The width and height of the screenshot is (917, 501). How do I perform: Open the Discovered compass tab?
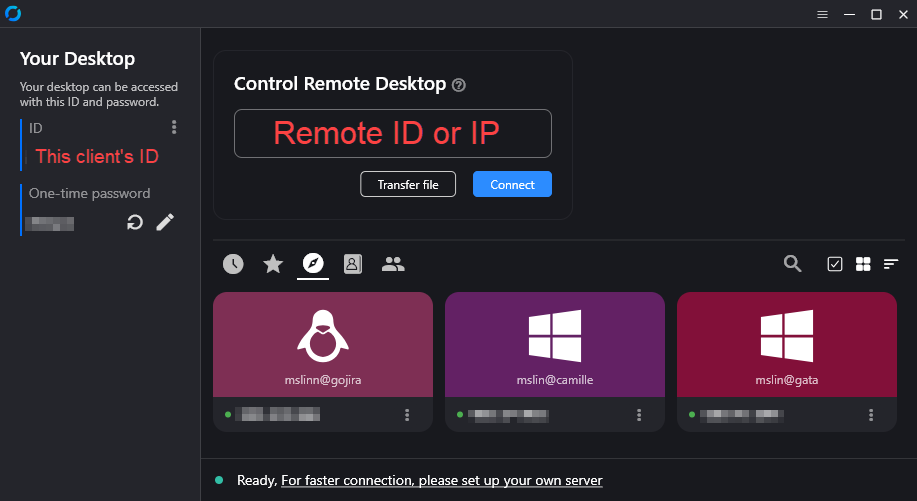pyautogui.click(x=313, y=264)
